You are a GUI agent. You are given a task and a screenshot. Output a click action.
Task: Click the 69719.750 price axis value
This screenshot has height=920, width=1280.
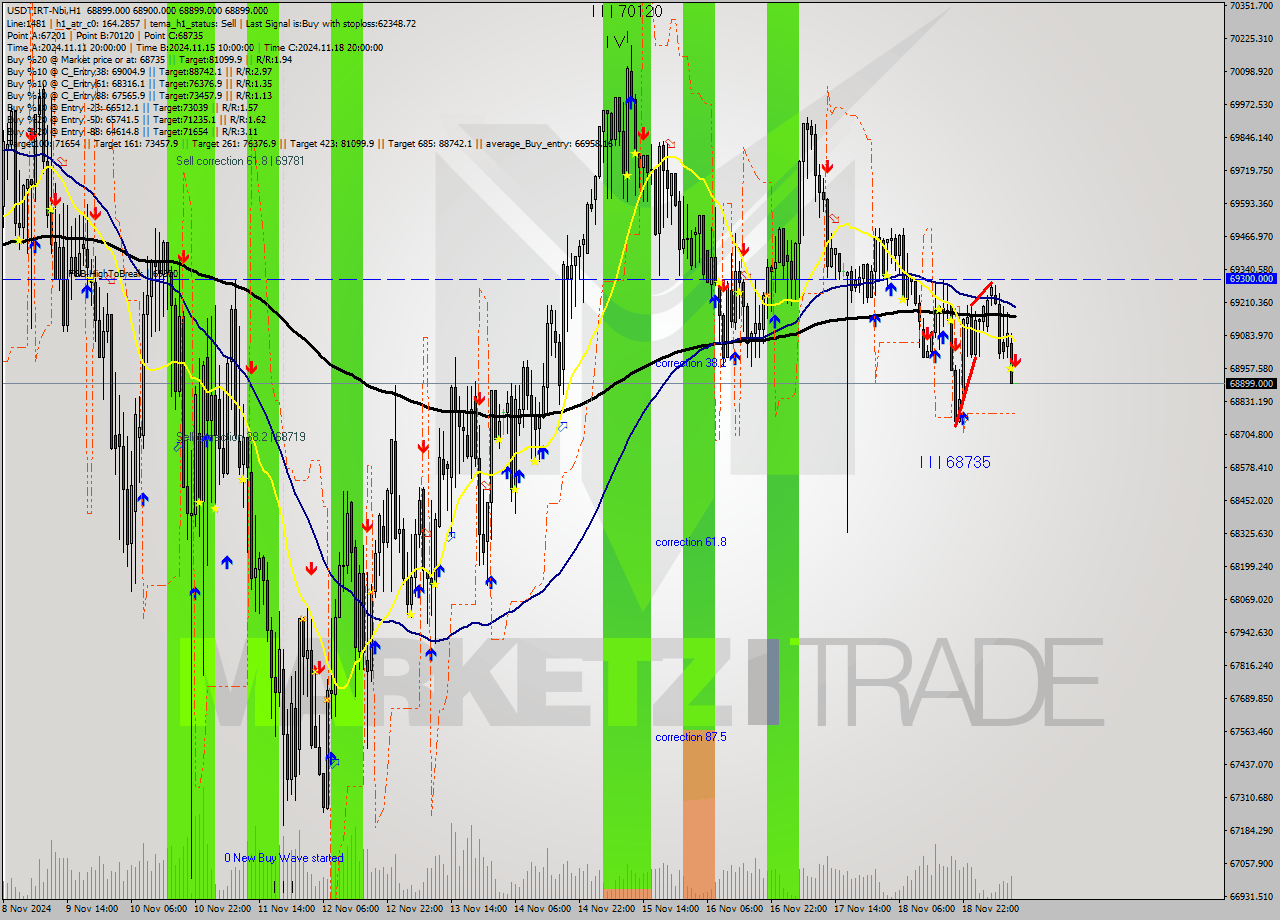(1251, 171)
